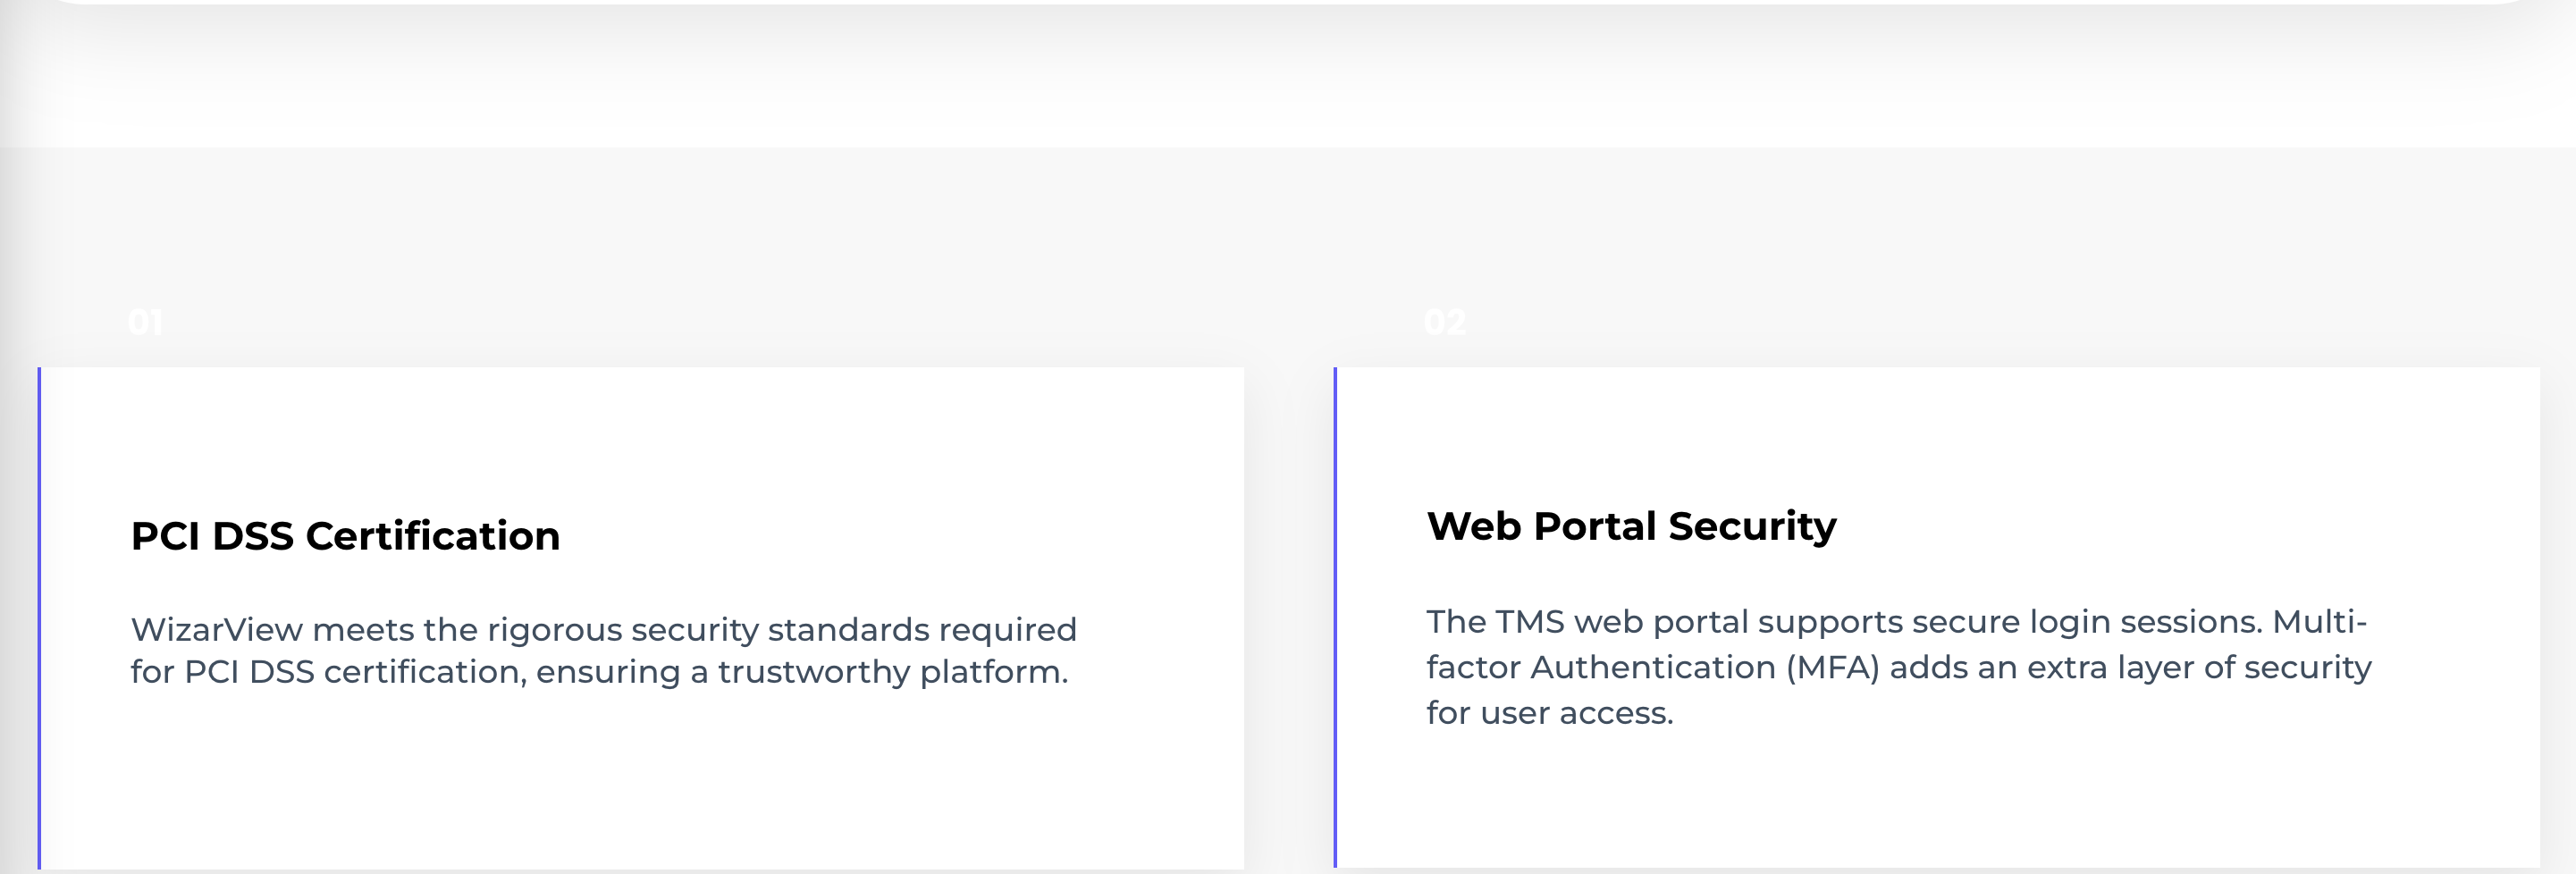Select the Web Portal Security heading
This screenshot has height=874, width=2576.
tap(1631, 527)
